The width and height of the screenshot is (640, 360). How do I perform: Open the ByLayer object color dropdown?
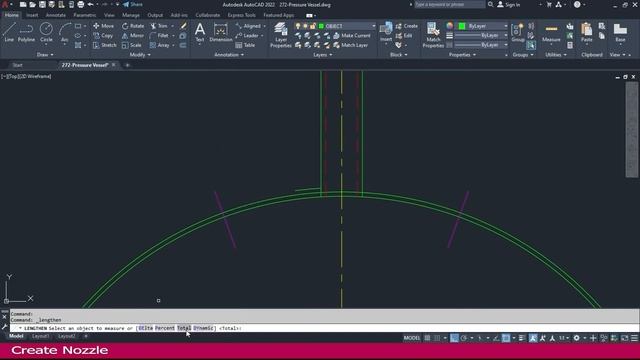pos(505,26)
